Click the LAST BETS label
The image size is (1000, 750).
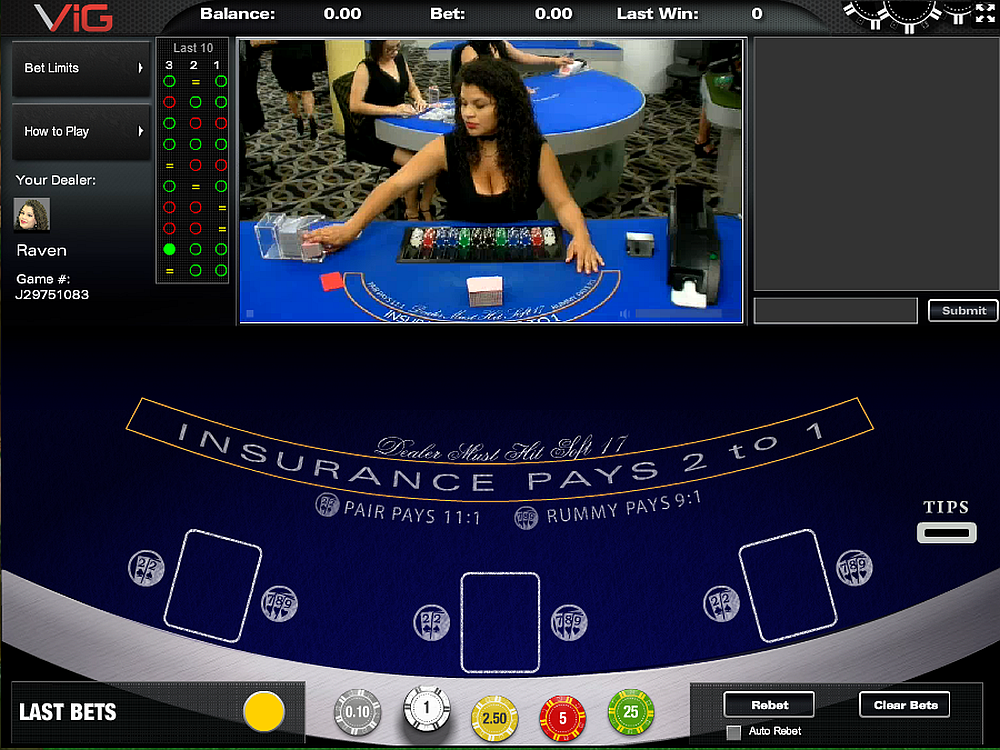point(68,712)
